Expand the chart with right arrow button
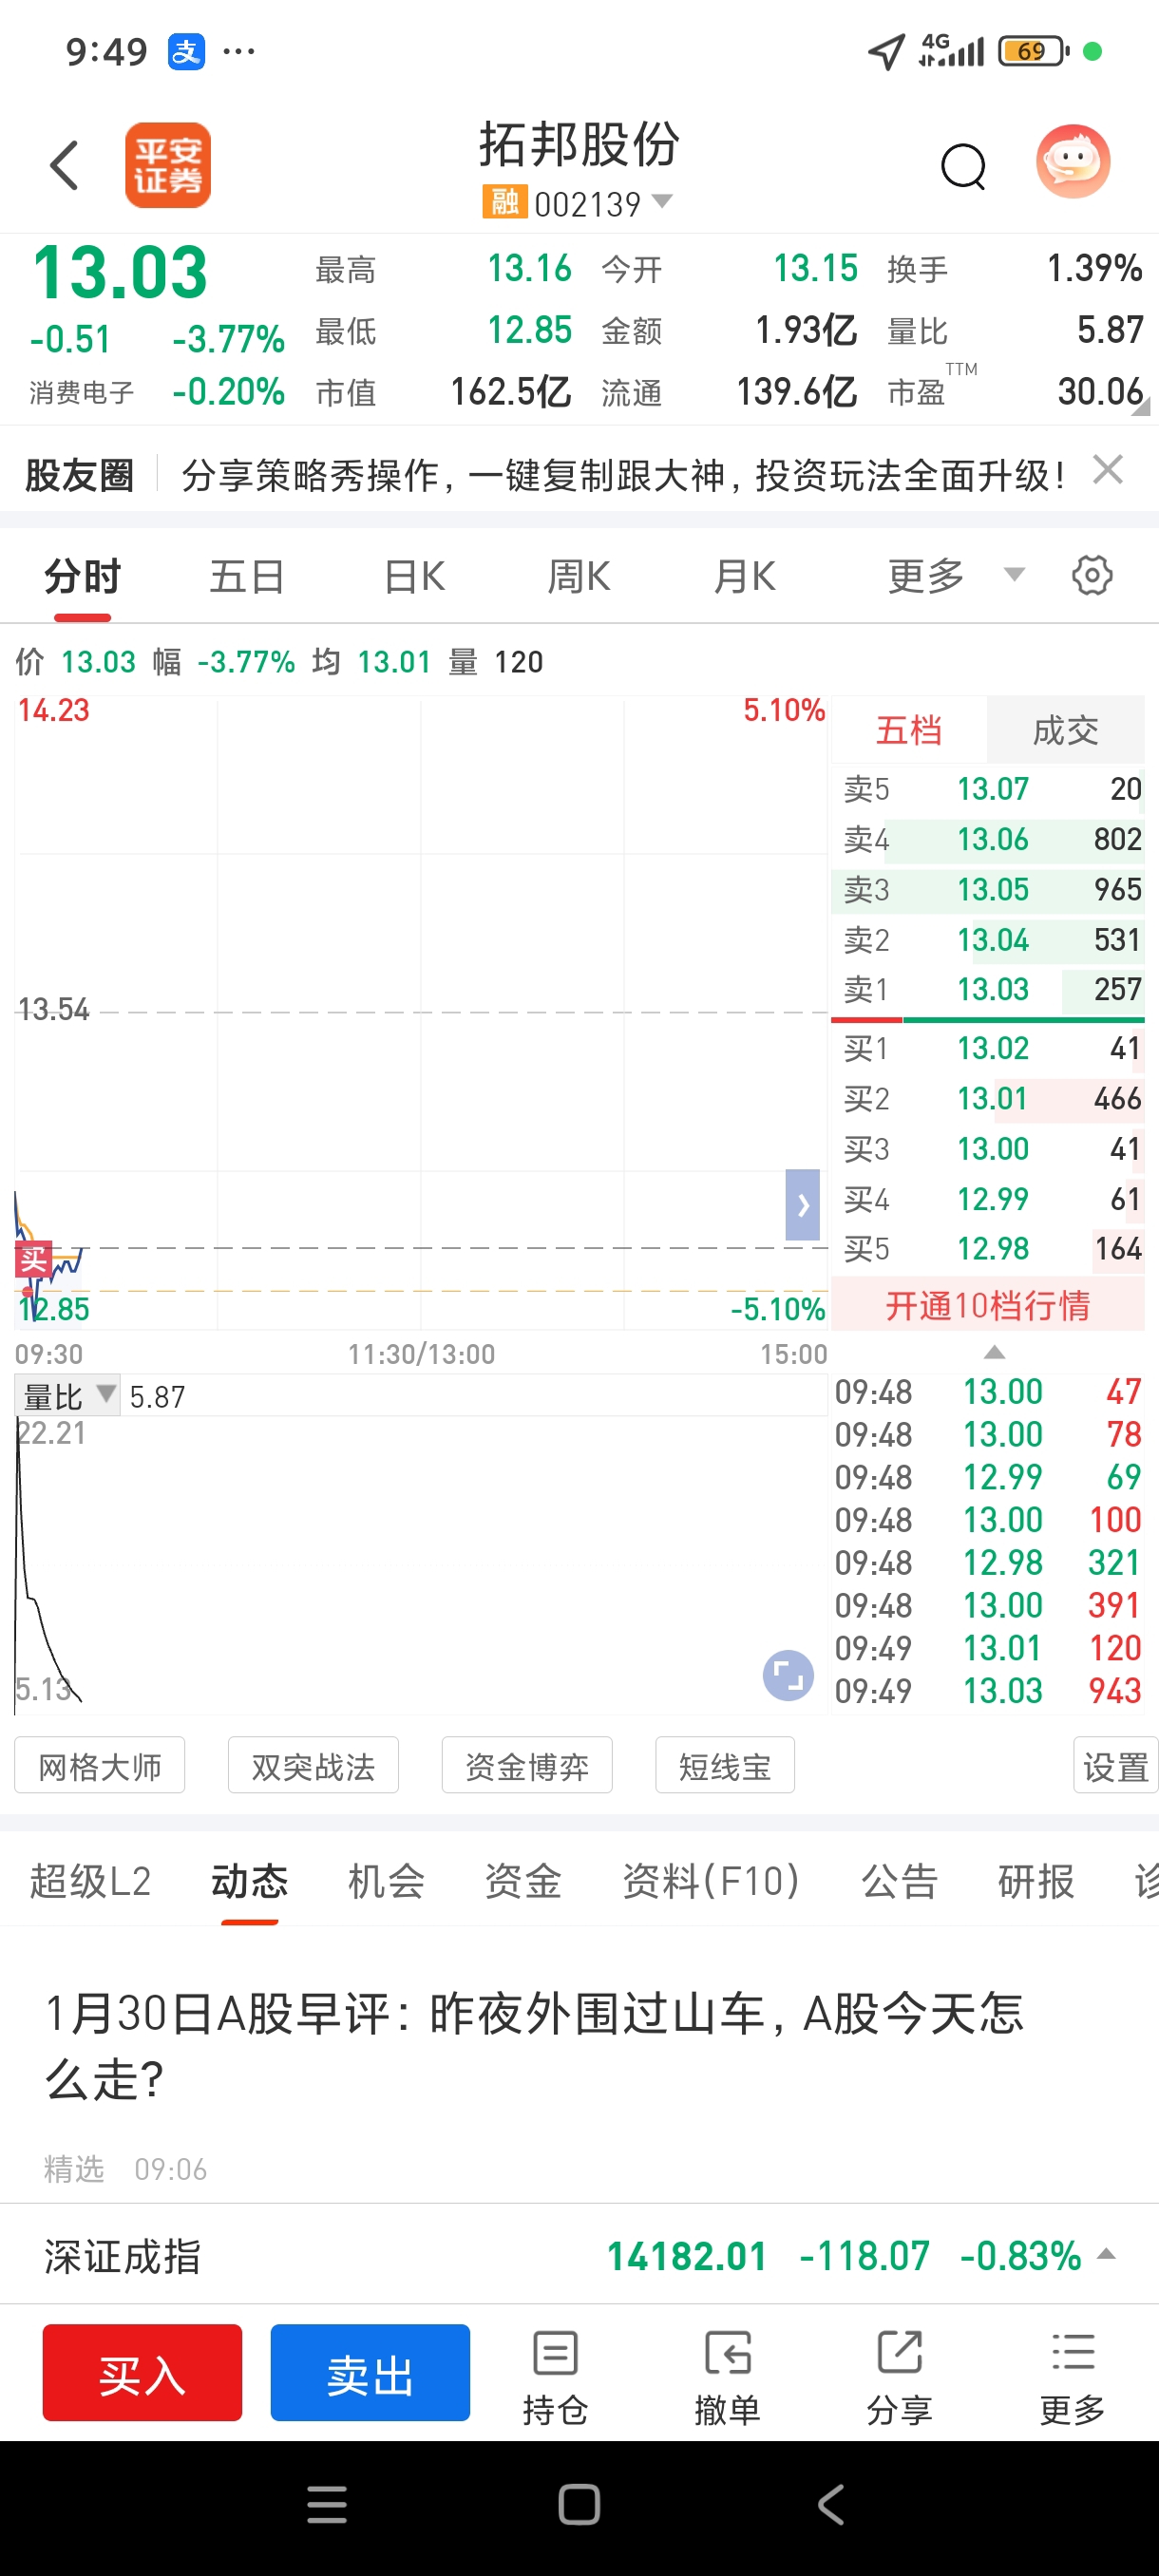1159x2576 pixels. (802, 1204)
